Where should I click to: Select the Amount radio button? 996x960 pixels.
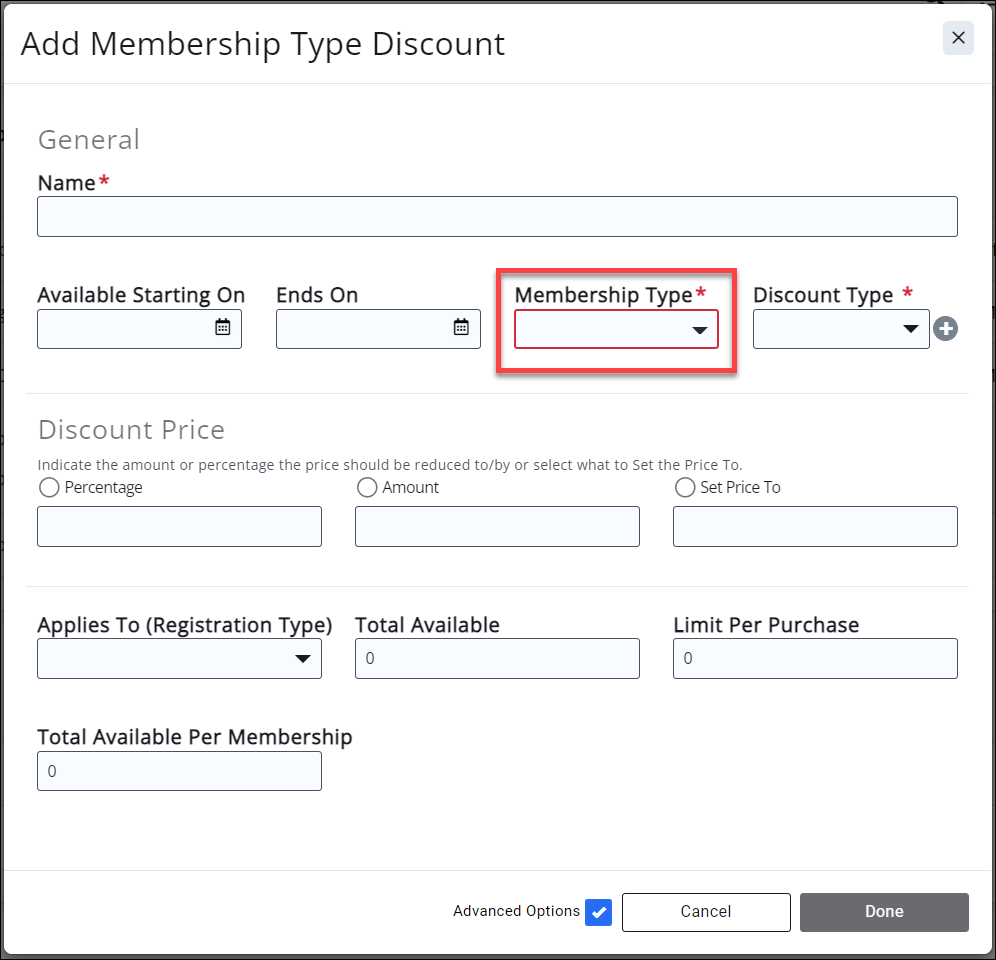pyautogui.click(x=367, y=488)
